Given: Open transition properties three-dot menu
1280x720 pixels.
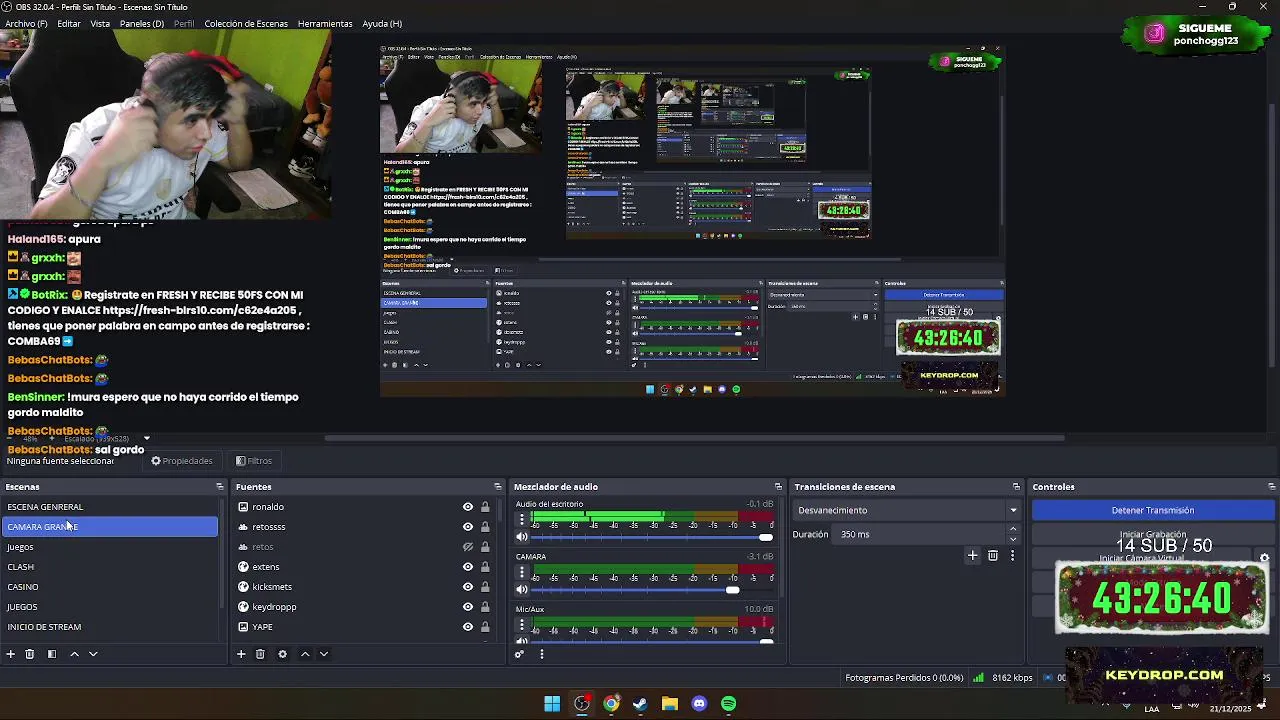Looking at the screenshot, I should pyautogui.click(x=1012, y=555).
